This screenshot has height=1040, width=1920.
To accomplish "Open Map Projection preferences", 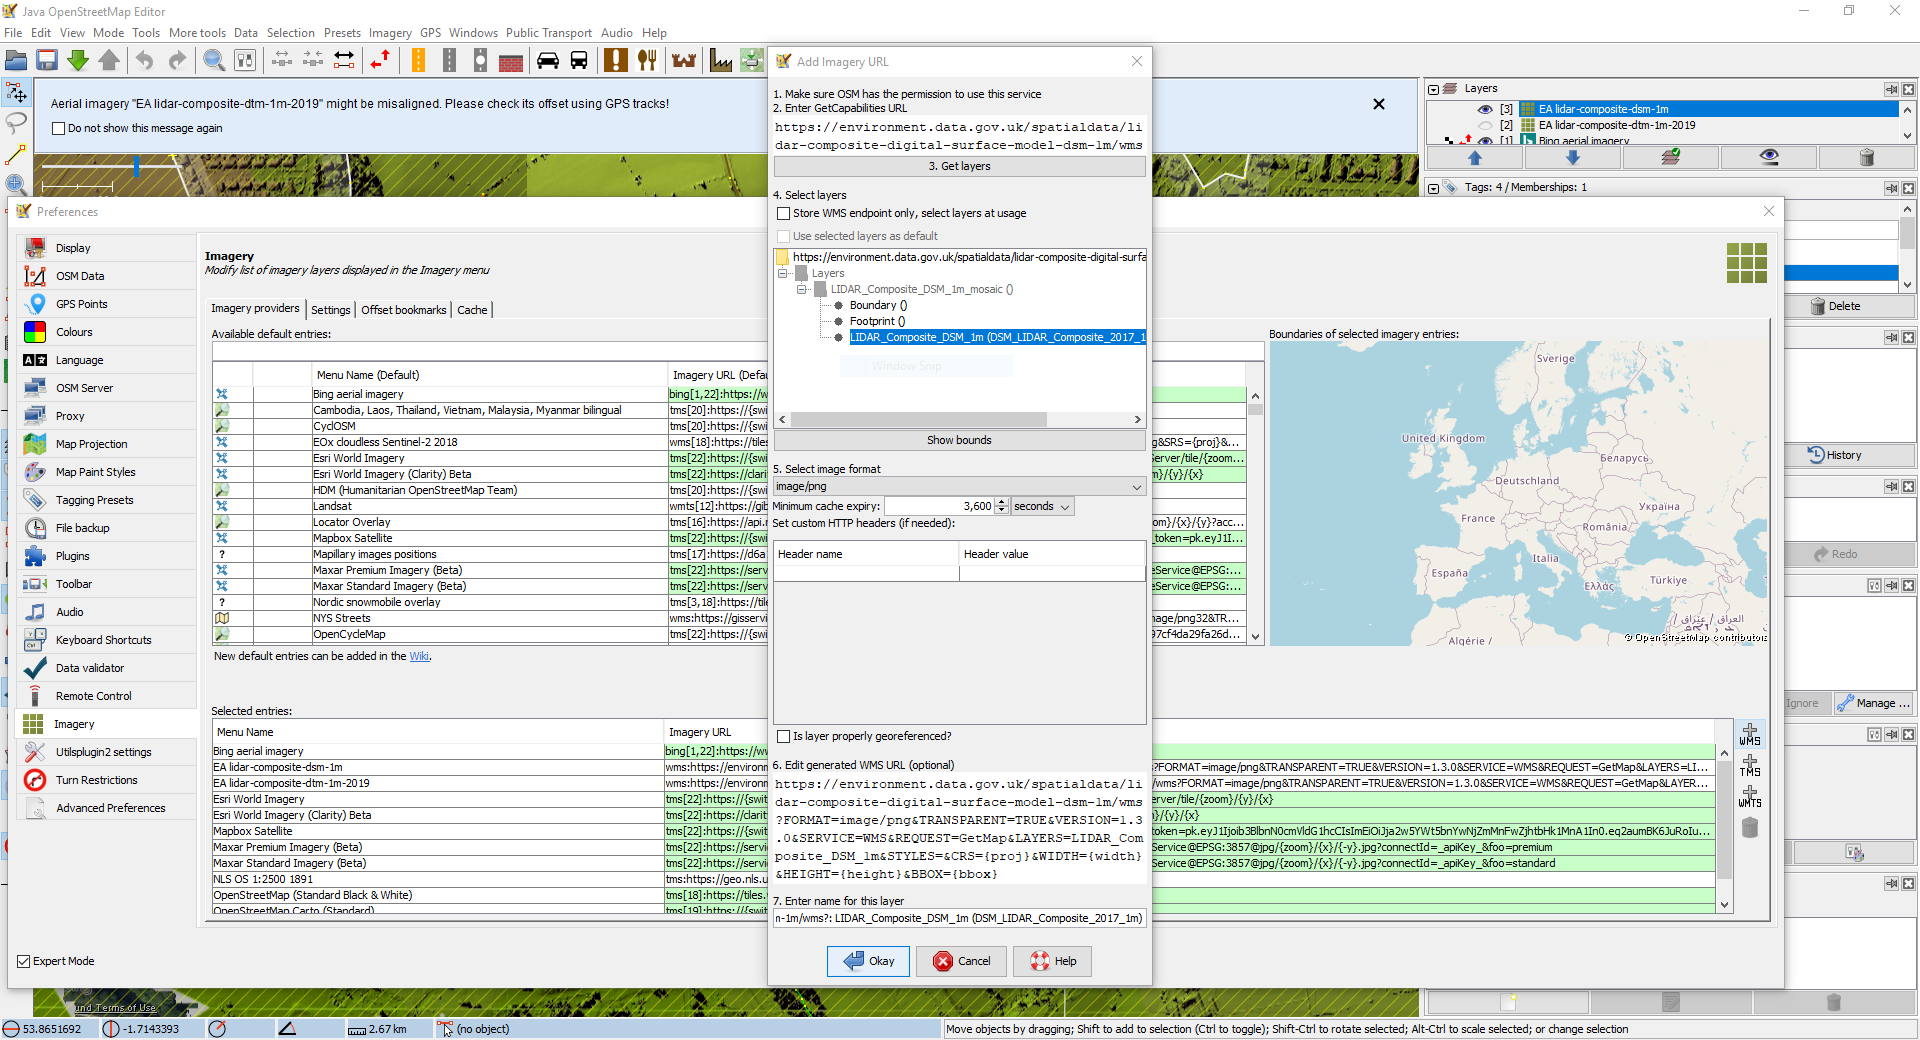I will point(91,444).
